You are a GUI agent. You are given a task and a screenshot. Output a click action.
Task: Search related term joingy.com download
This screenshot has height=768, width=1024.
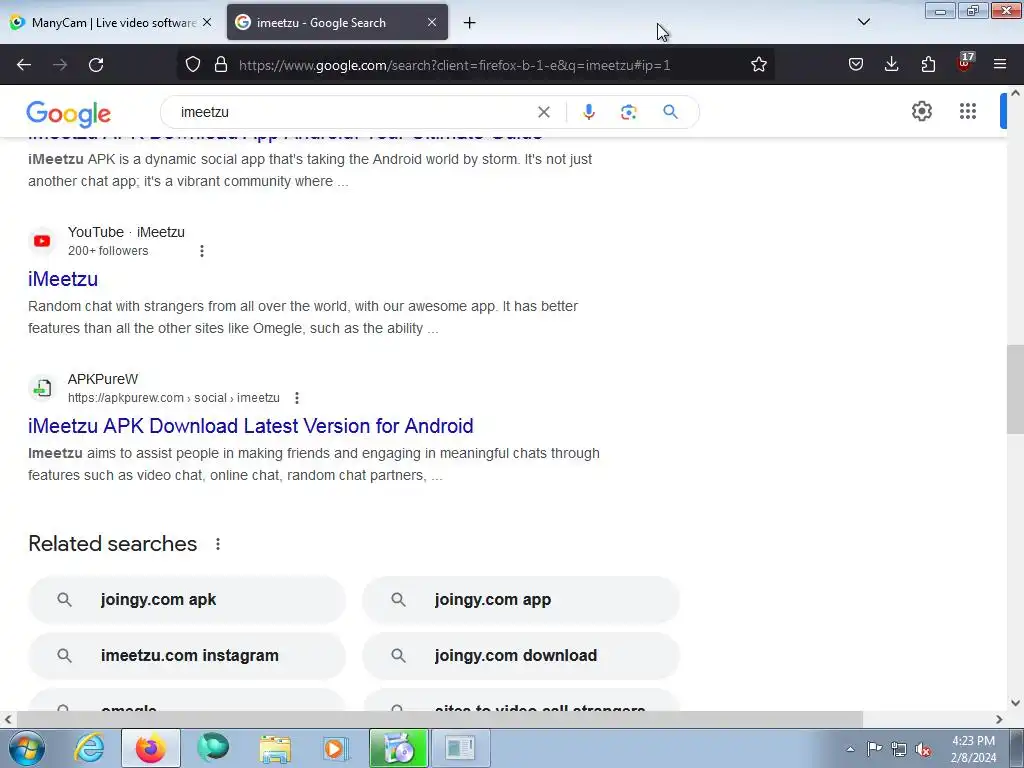click(520, 655)
